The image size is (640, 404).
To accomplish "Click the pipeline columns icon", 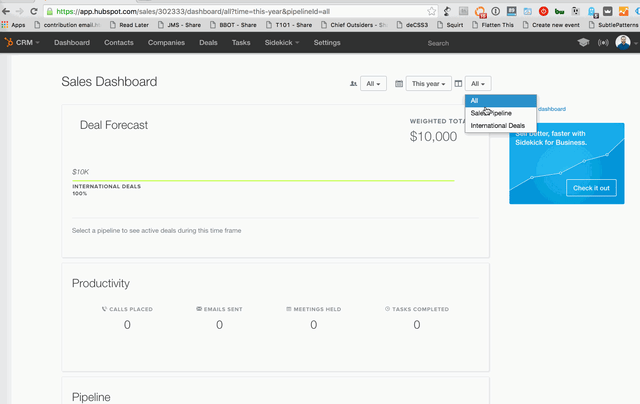I will pyautogui.click(x=458, y=84).
